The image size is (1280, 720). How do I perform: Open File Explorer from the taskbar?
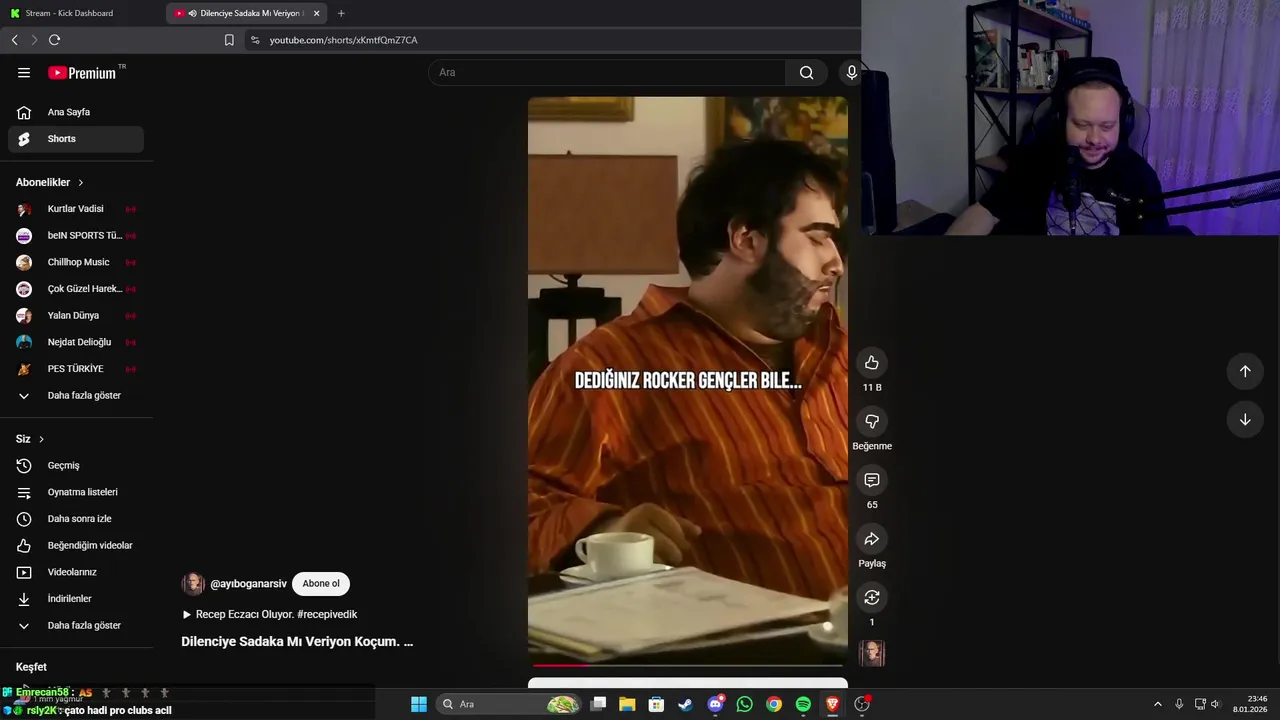(627, 704)
